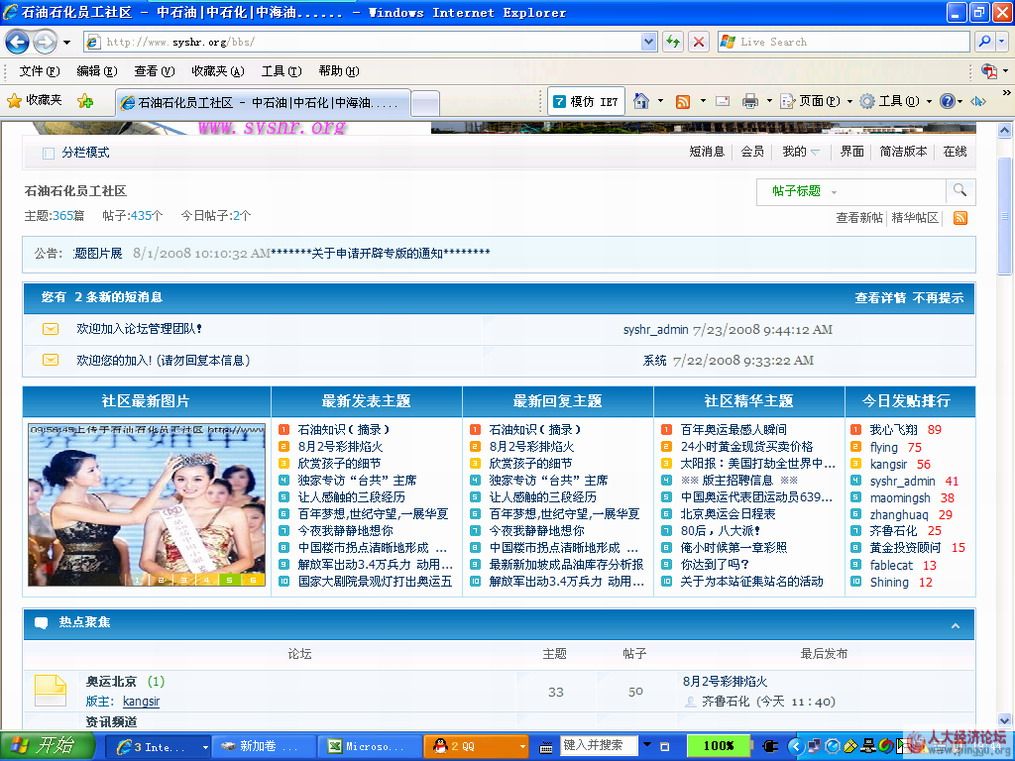Click the 不再提示 link
This screenshot has width=1015, height=761.
(x=938, y=298)
